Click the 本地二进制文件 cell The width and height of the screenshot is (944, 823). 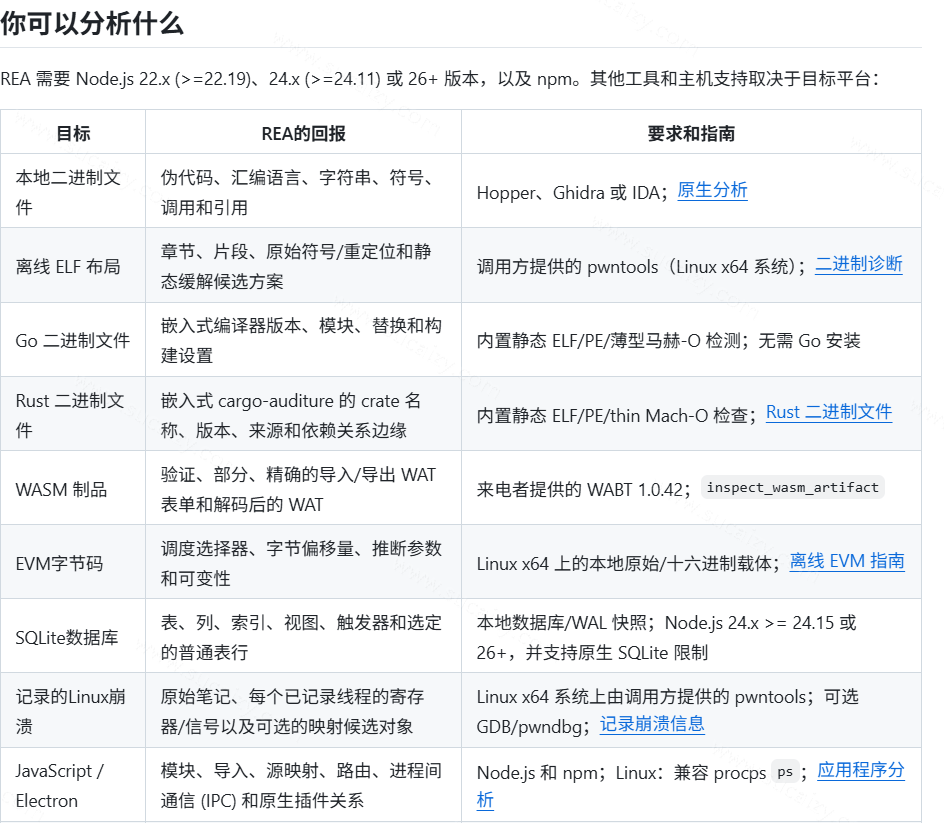73,191
